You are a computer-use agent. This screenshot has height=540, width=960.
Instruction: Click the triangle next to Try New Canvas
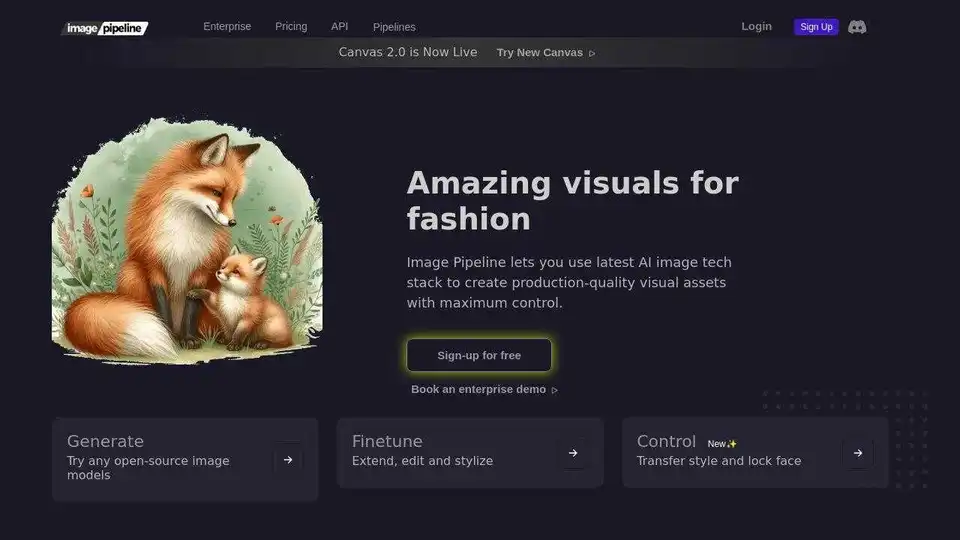pos(592,53)
